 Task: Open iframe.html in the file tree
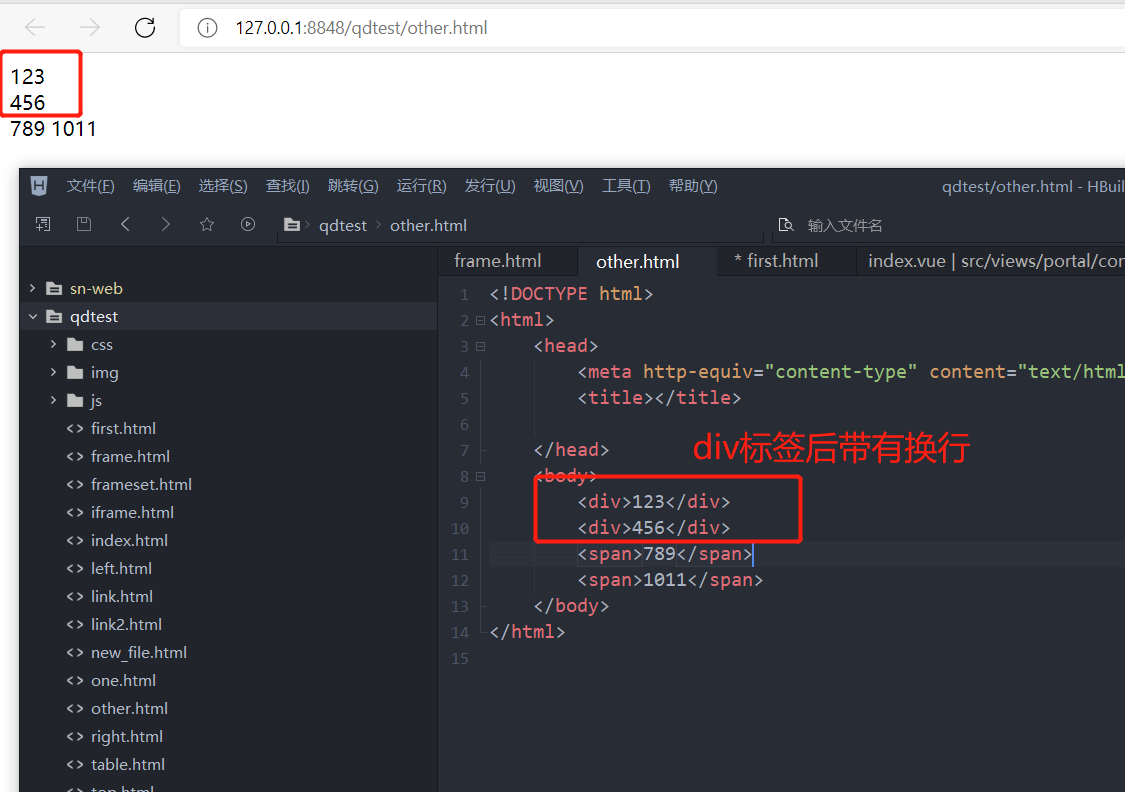[132, 512]
